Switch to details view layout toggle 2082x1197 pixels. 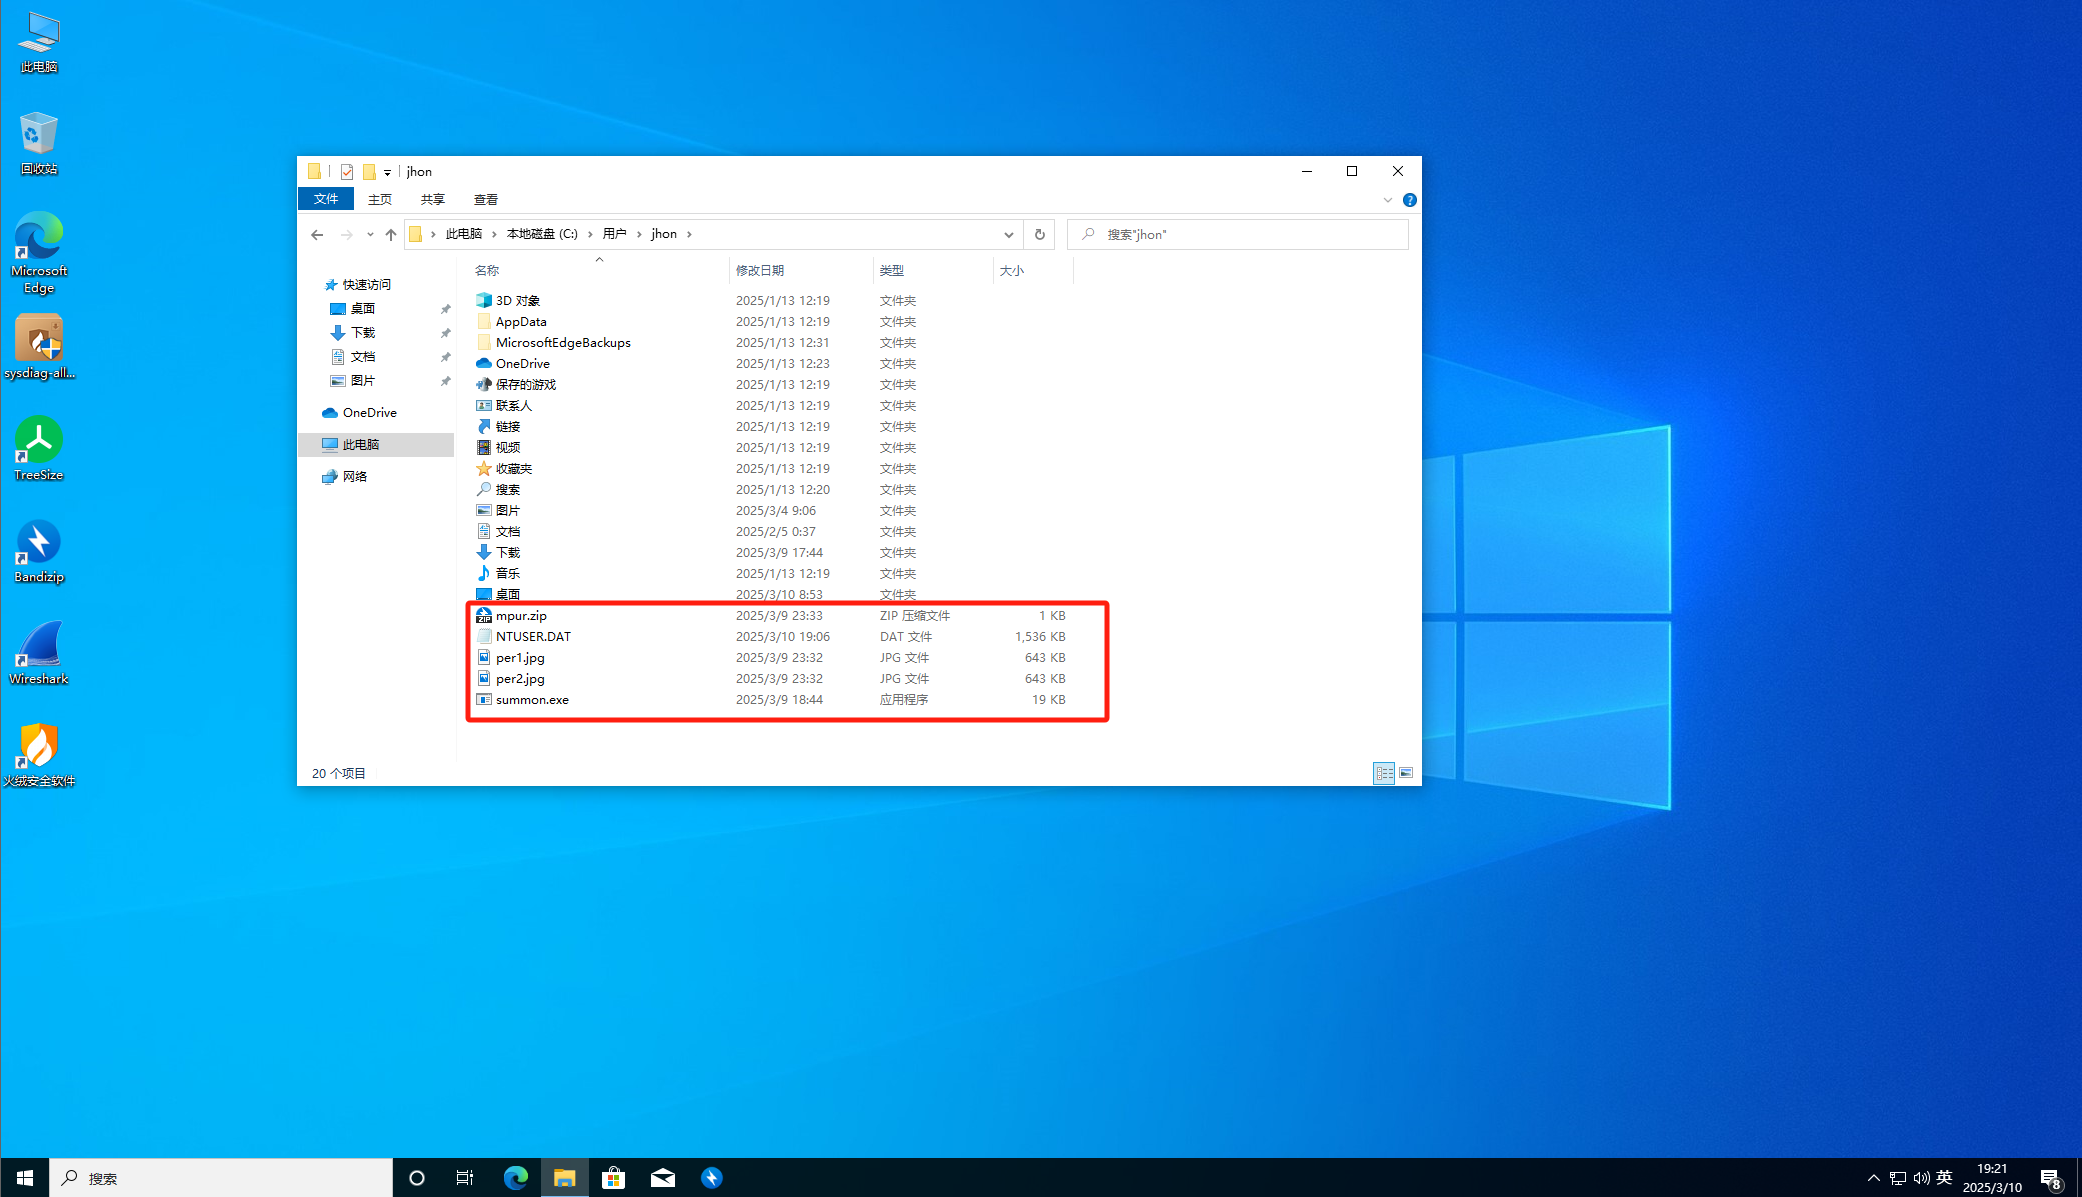[1383, 773]
